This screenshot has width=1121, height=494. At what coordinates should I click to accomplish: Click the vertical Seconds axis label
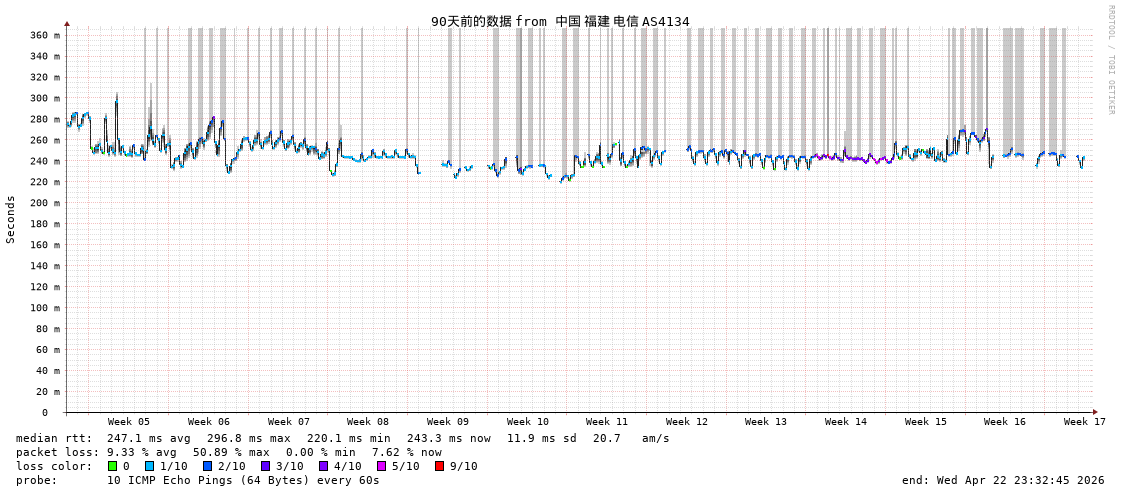tap(11, 219)
